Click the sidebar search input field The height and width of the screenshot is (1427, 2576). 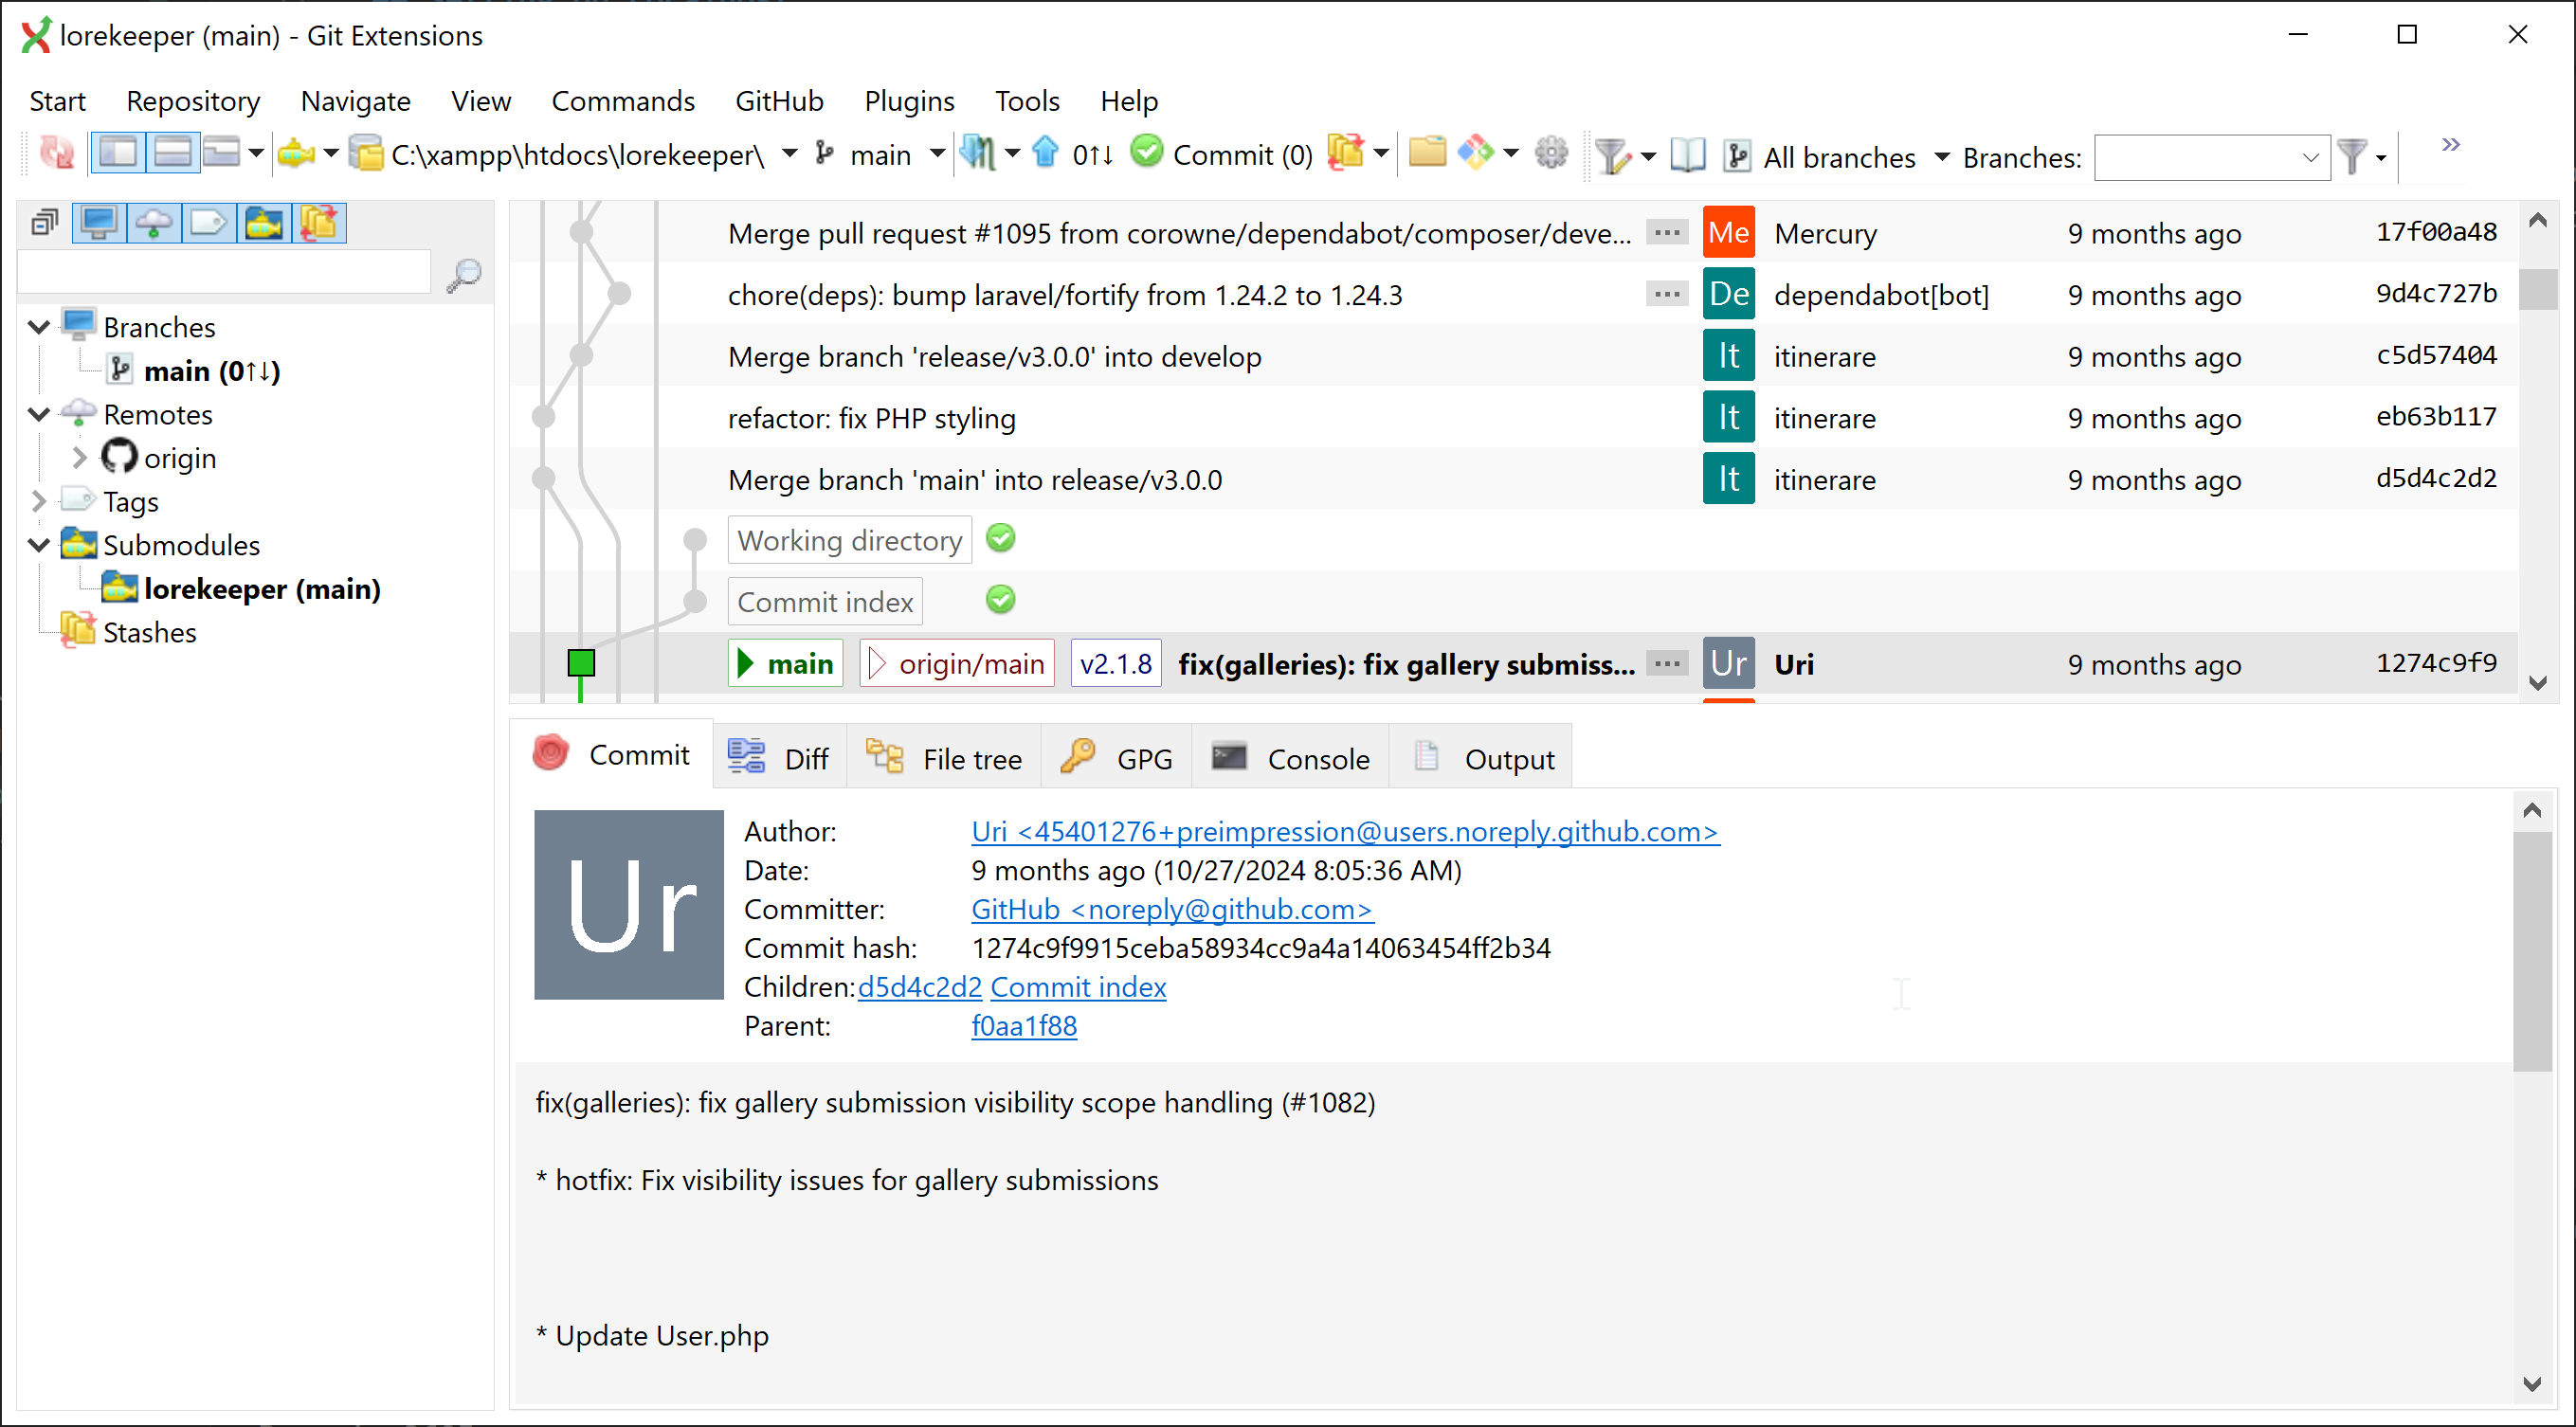click(x=224, y=273)
